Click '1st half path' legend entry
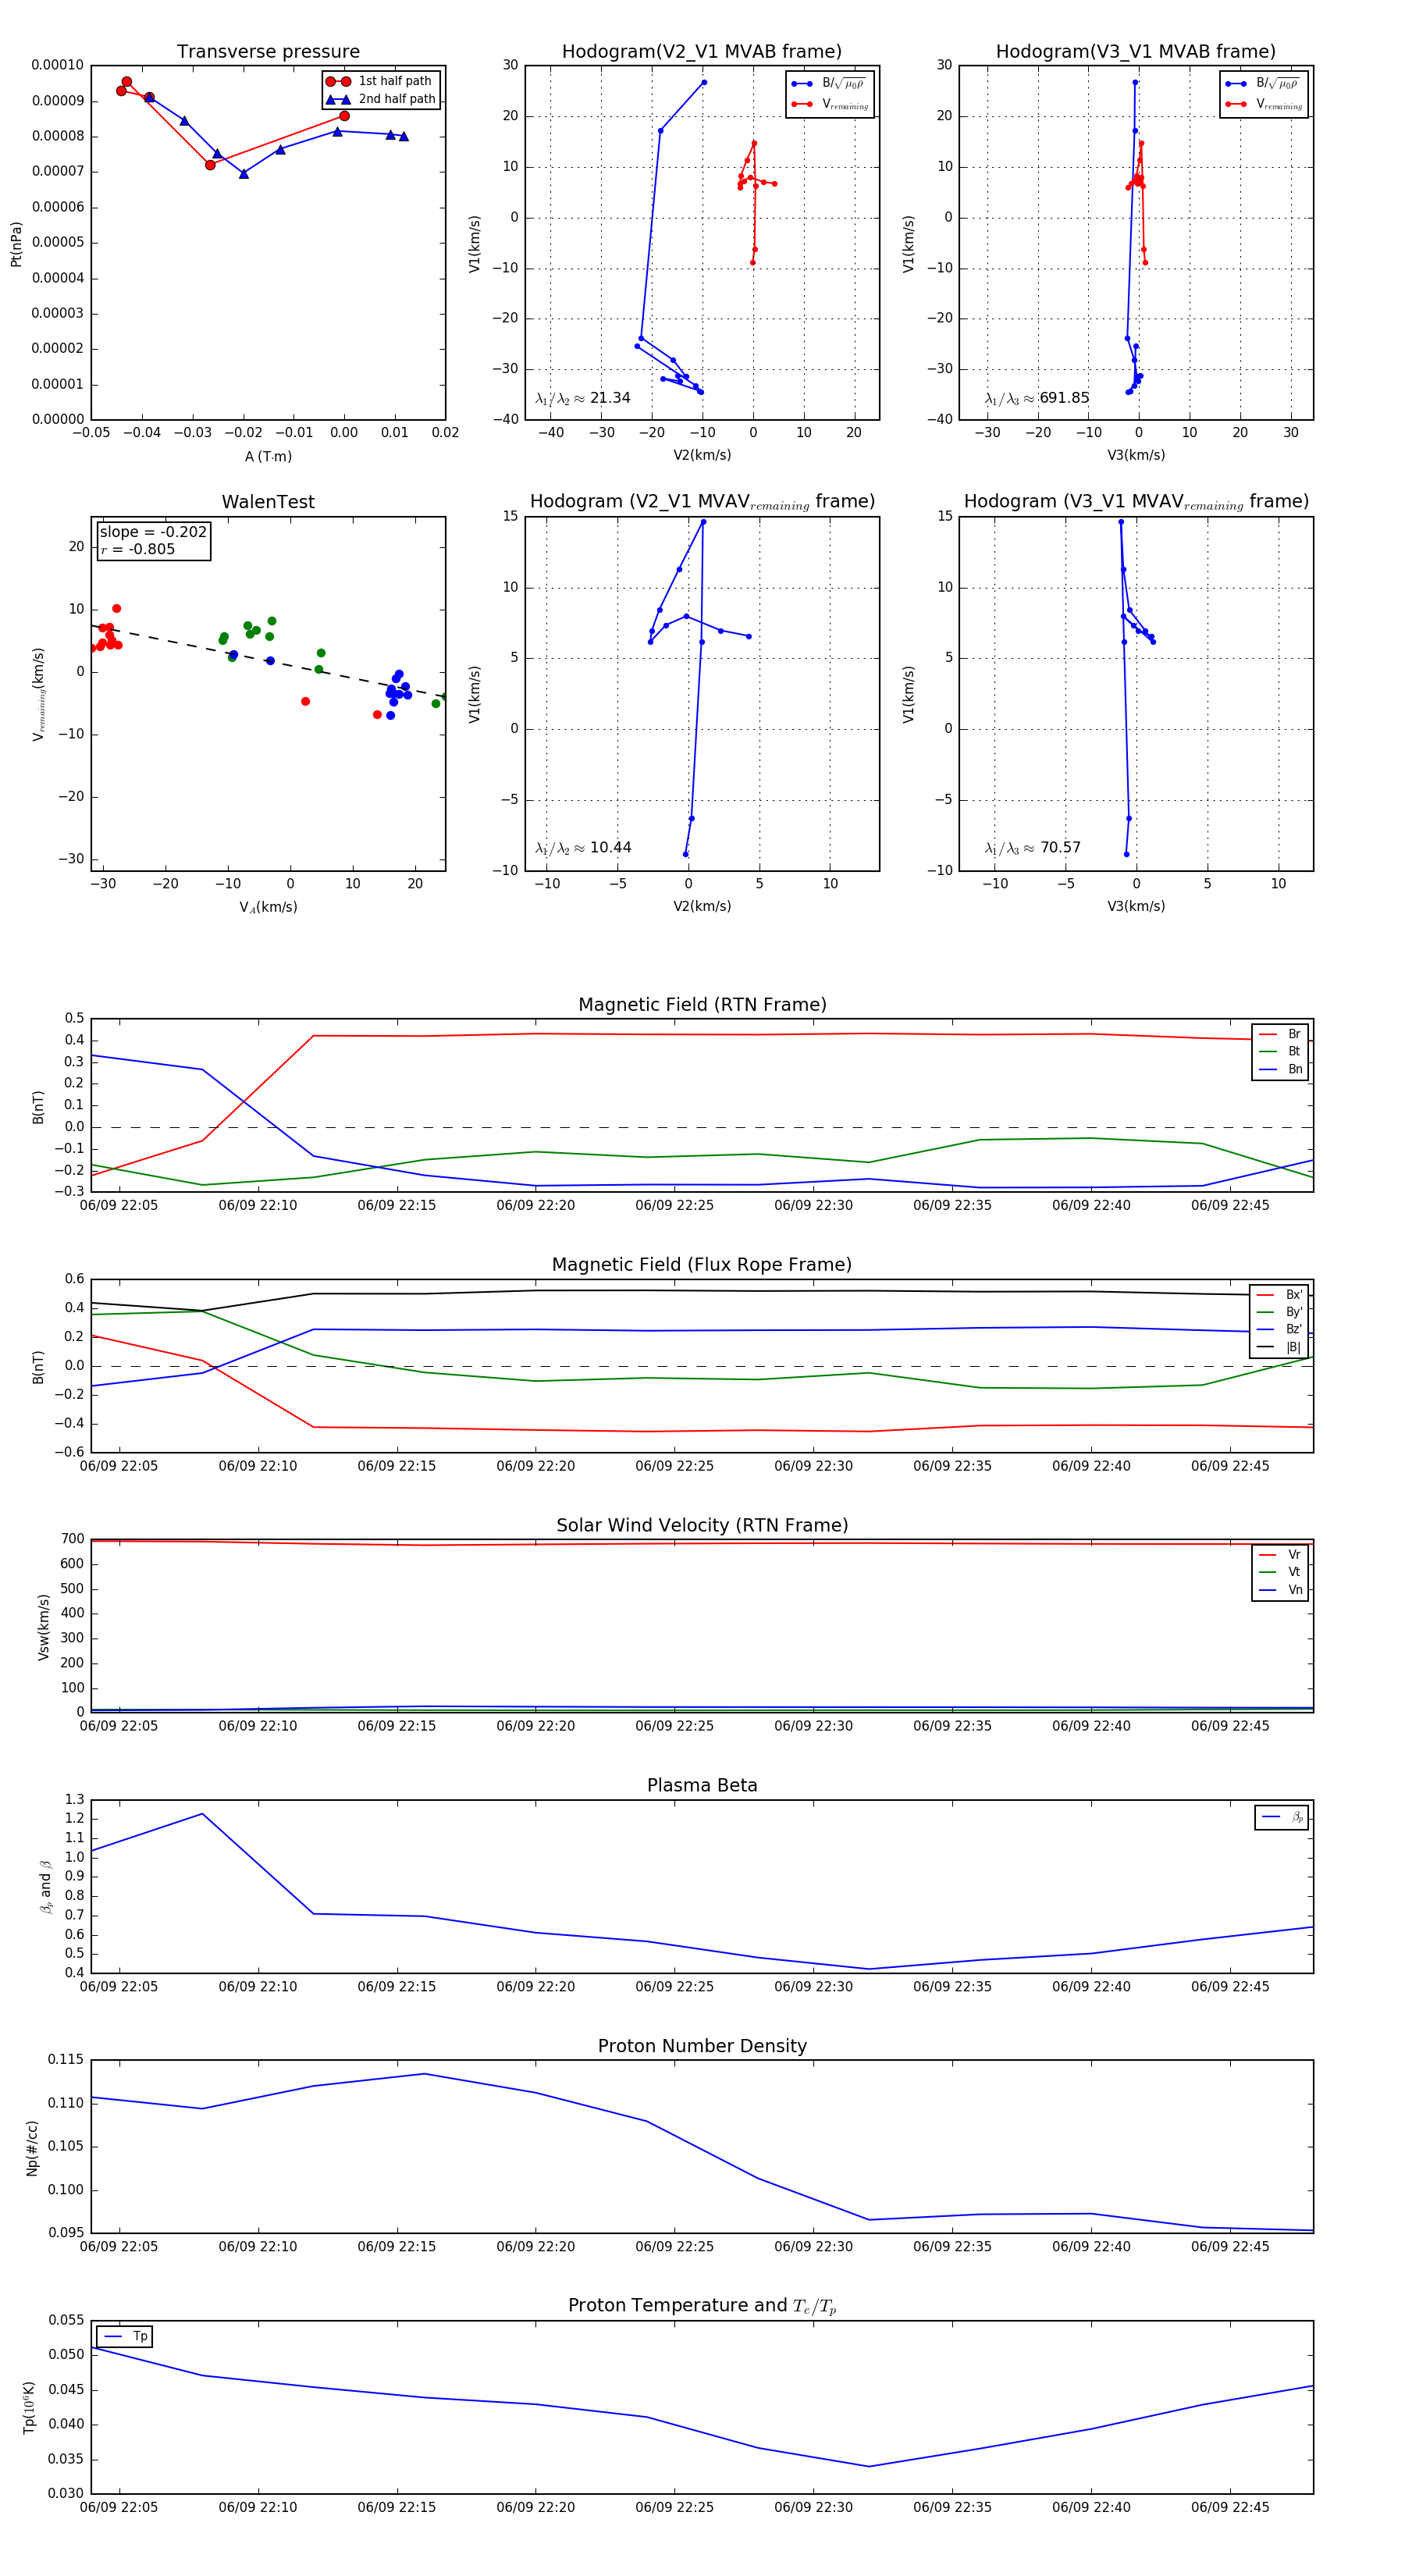The height and width of the screenshot is (2576, 1405). [381, 81]
